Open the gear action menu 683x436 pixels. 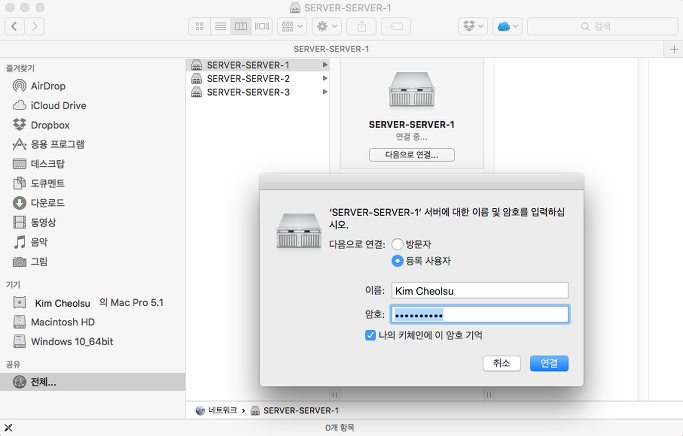click(327, 27)
